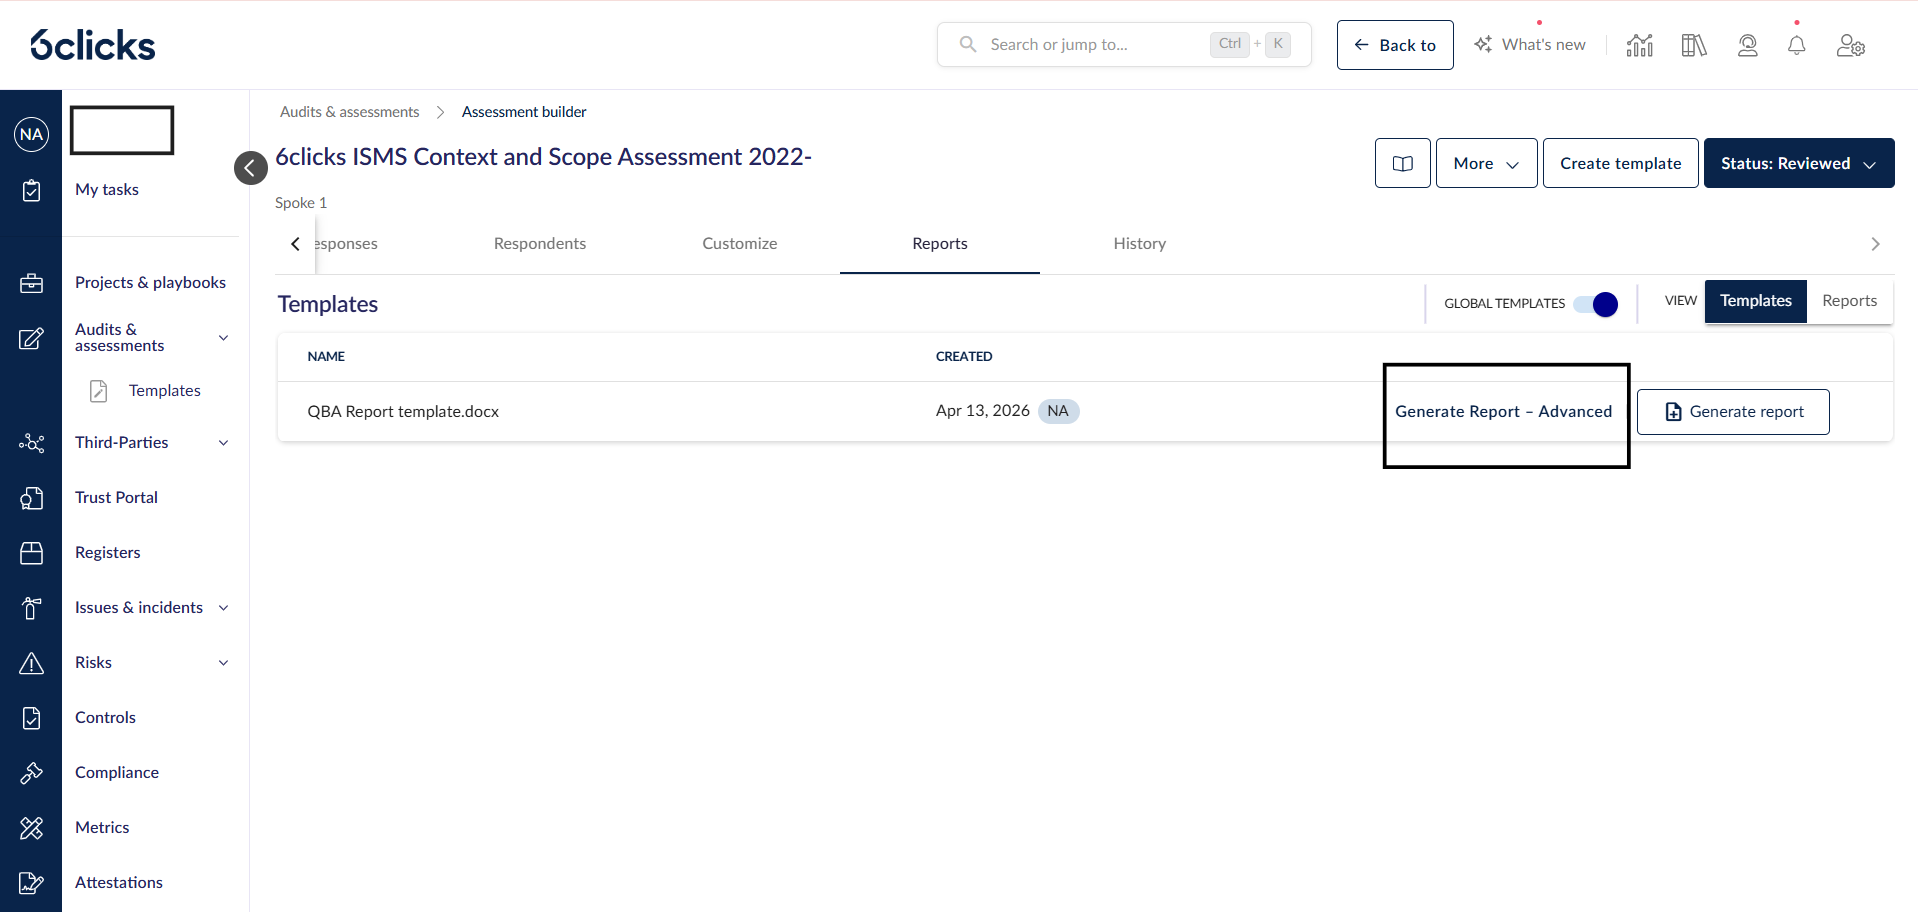Screen dimensions: 1918x912
Task: Select the Trust Portal certificate icon
Action: pos(31,497)
